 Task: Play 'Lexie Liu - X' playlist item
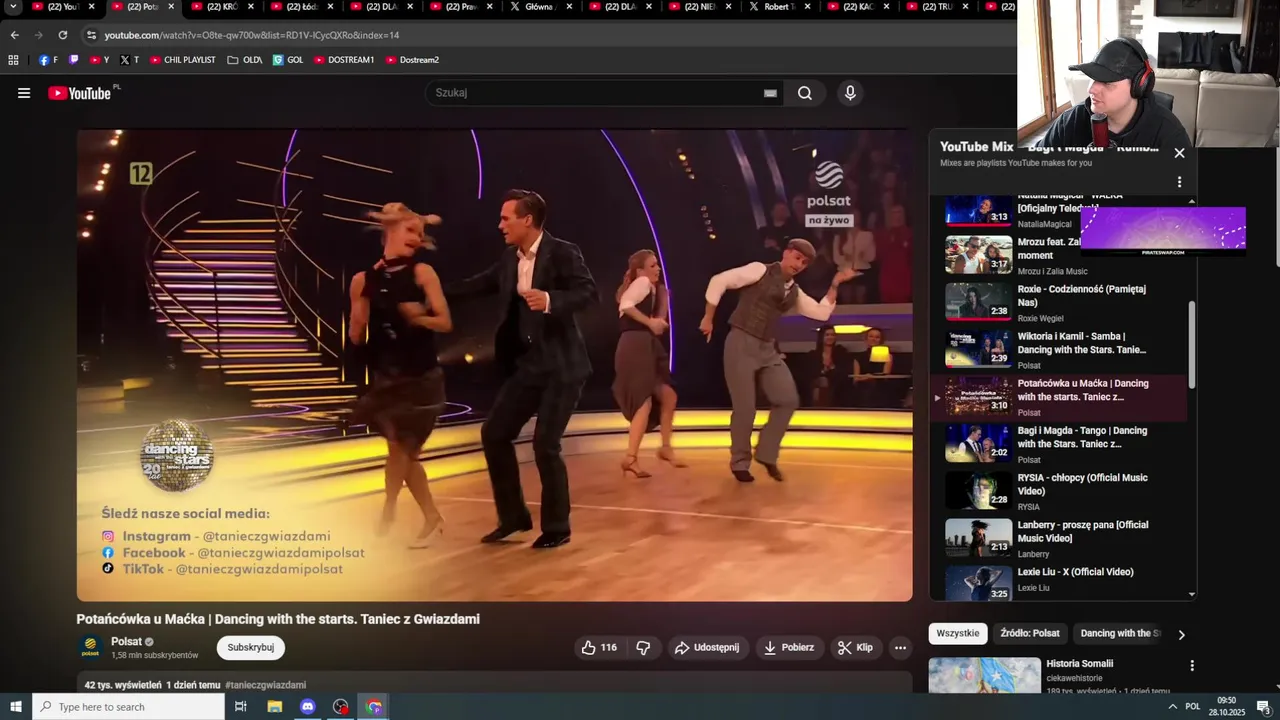1060,582
